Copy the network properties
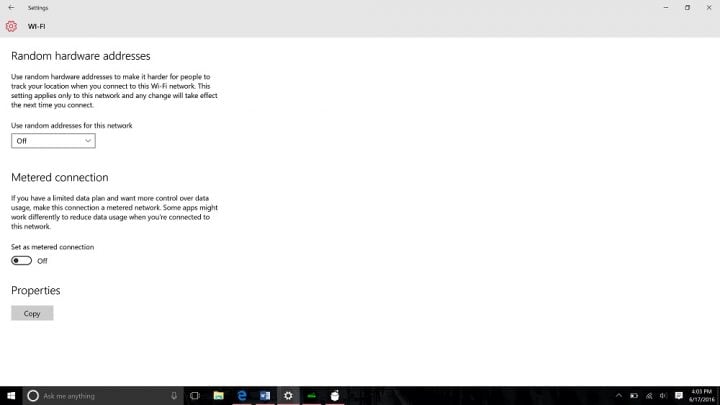The image size is (720, 405). tap(32, 313)
